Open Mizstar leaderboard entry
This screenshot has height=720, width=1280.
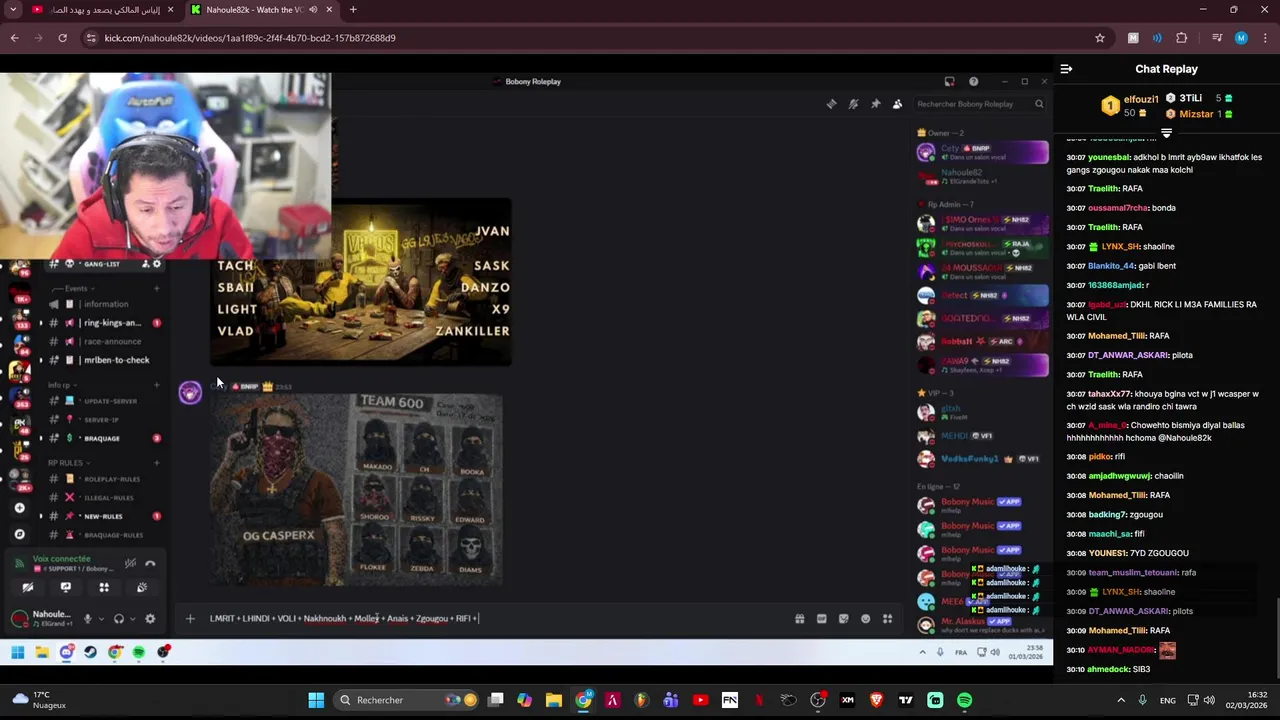click(1200, 114)
